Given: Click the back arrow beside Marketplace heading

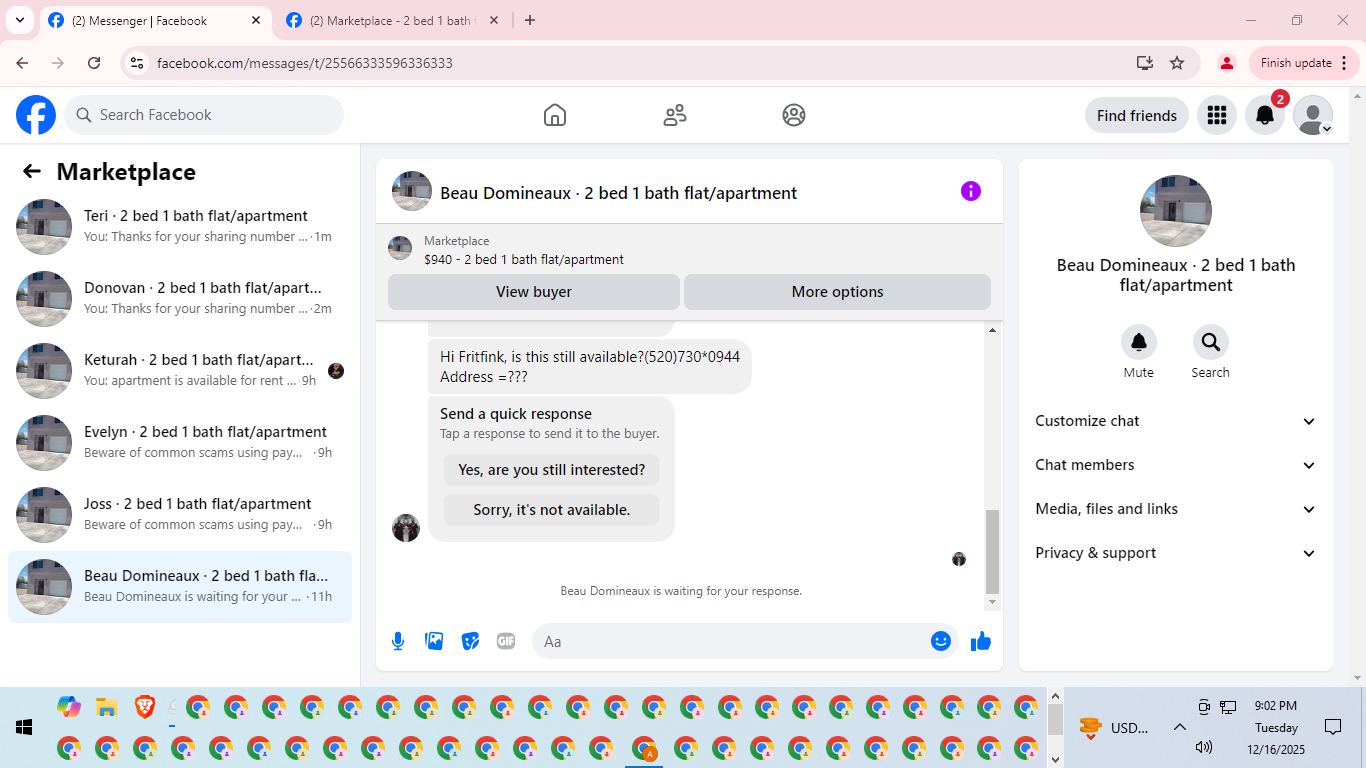Looking at the screenshot, I should 32,171.
